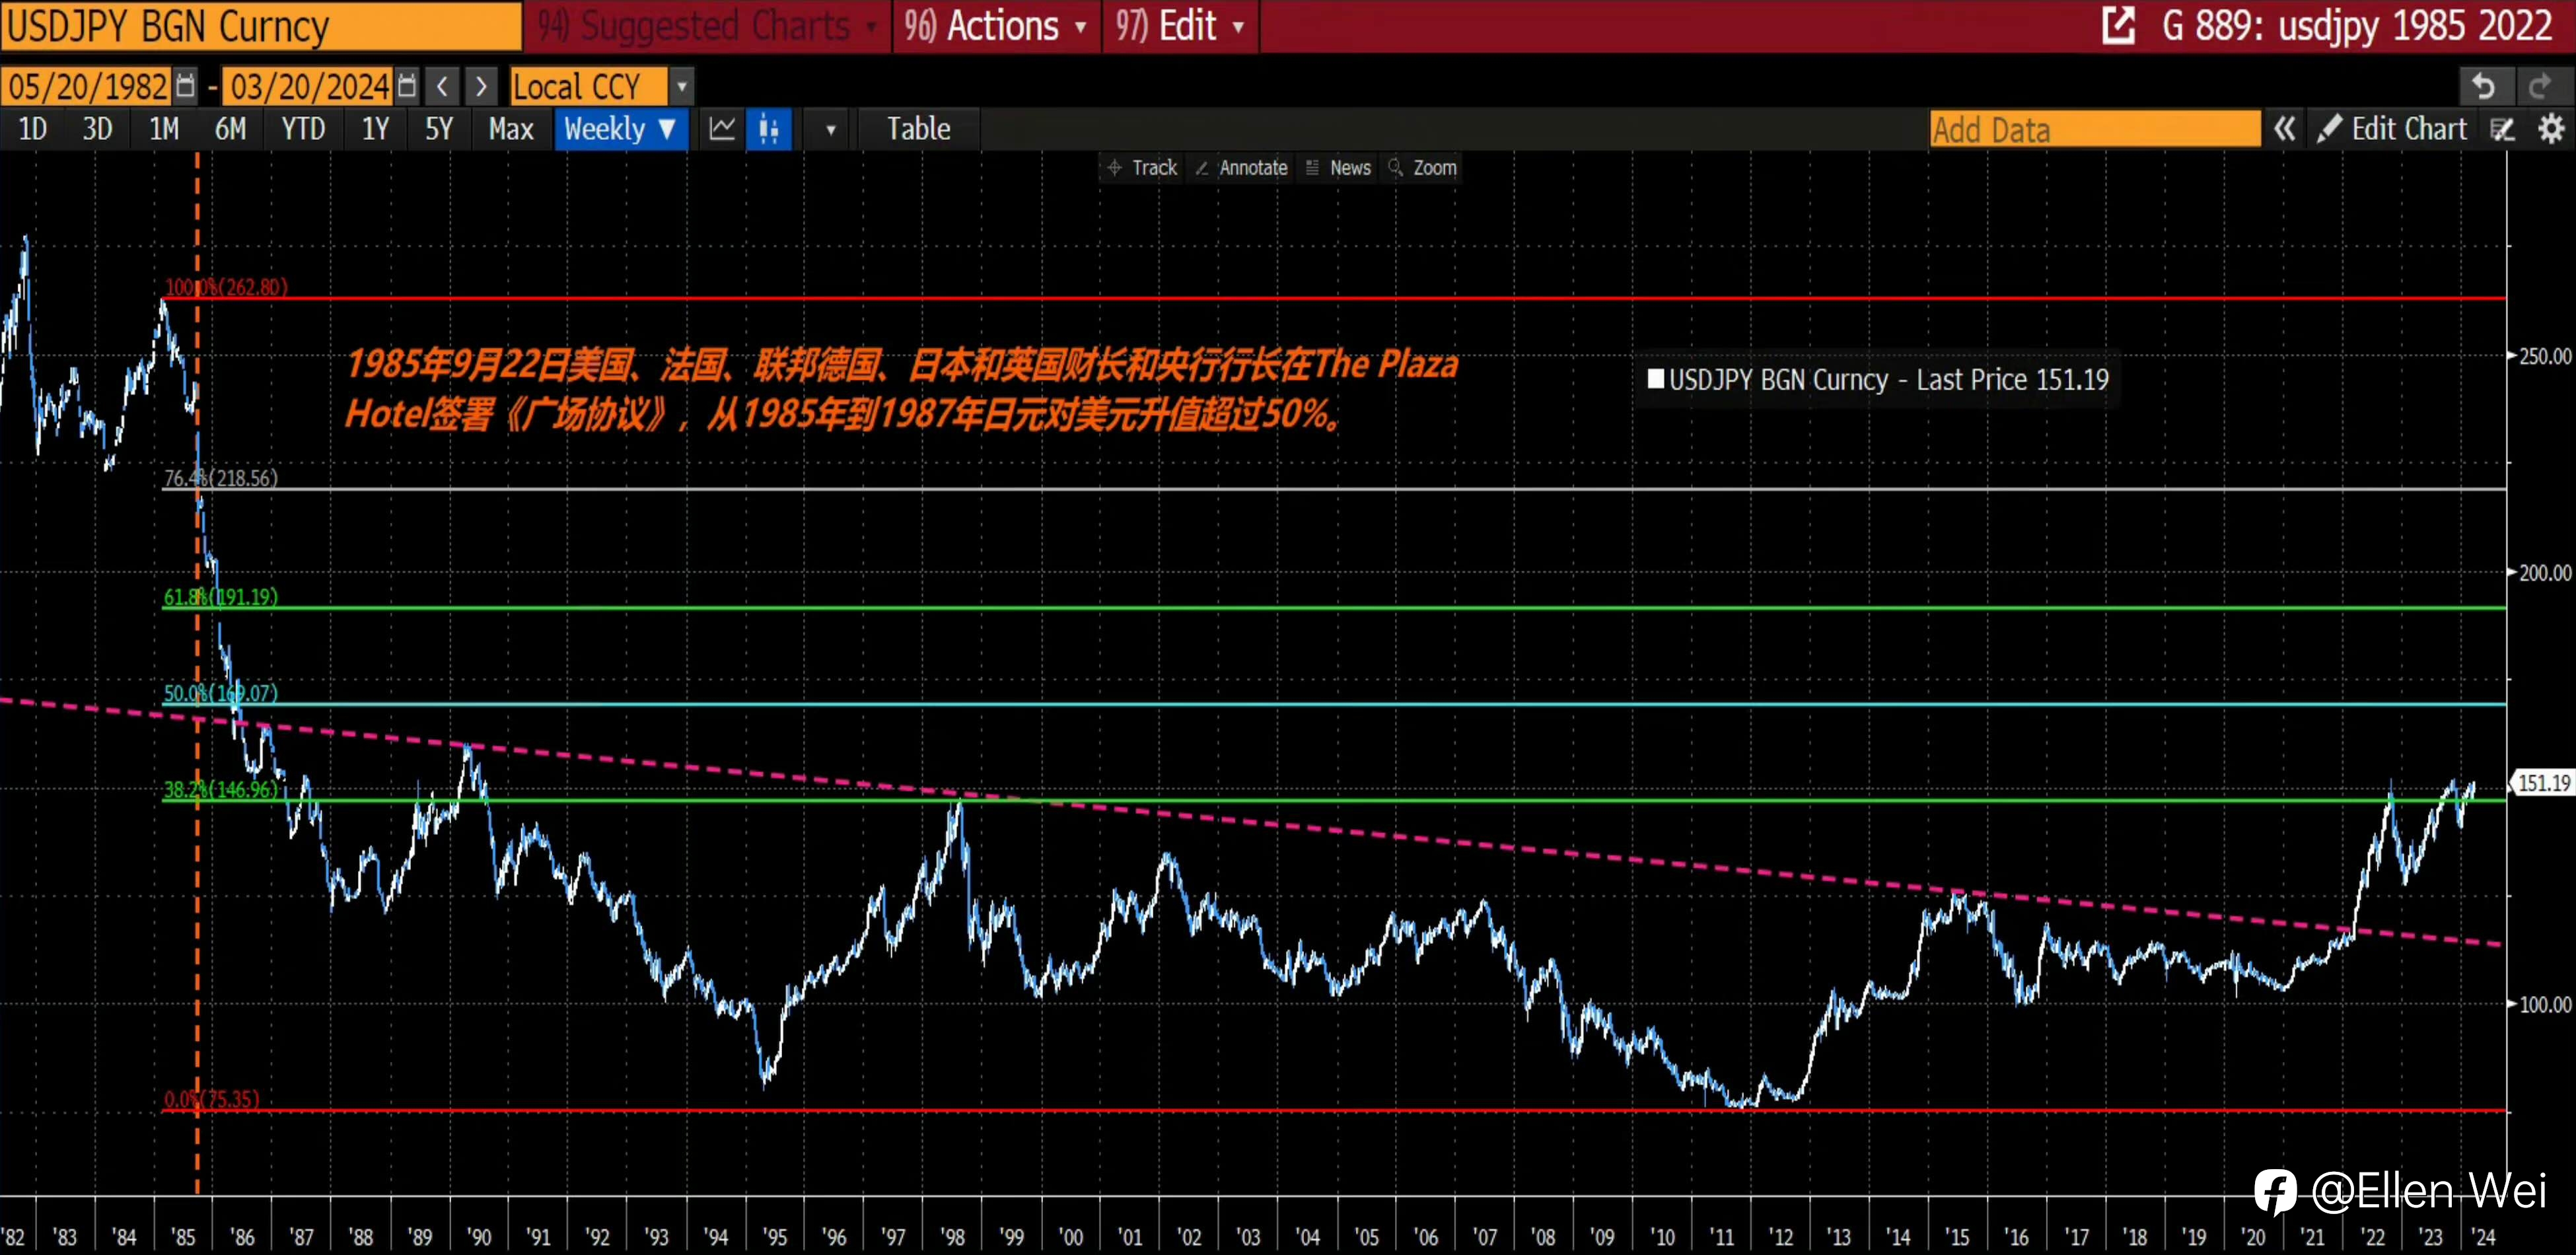Image resolution: width=2576 pixels, height=1255 pixels.
Task: Select the 6M range tab
Action: pyautogui.click(x=231, y=129)
